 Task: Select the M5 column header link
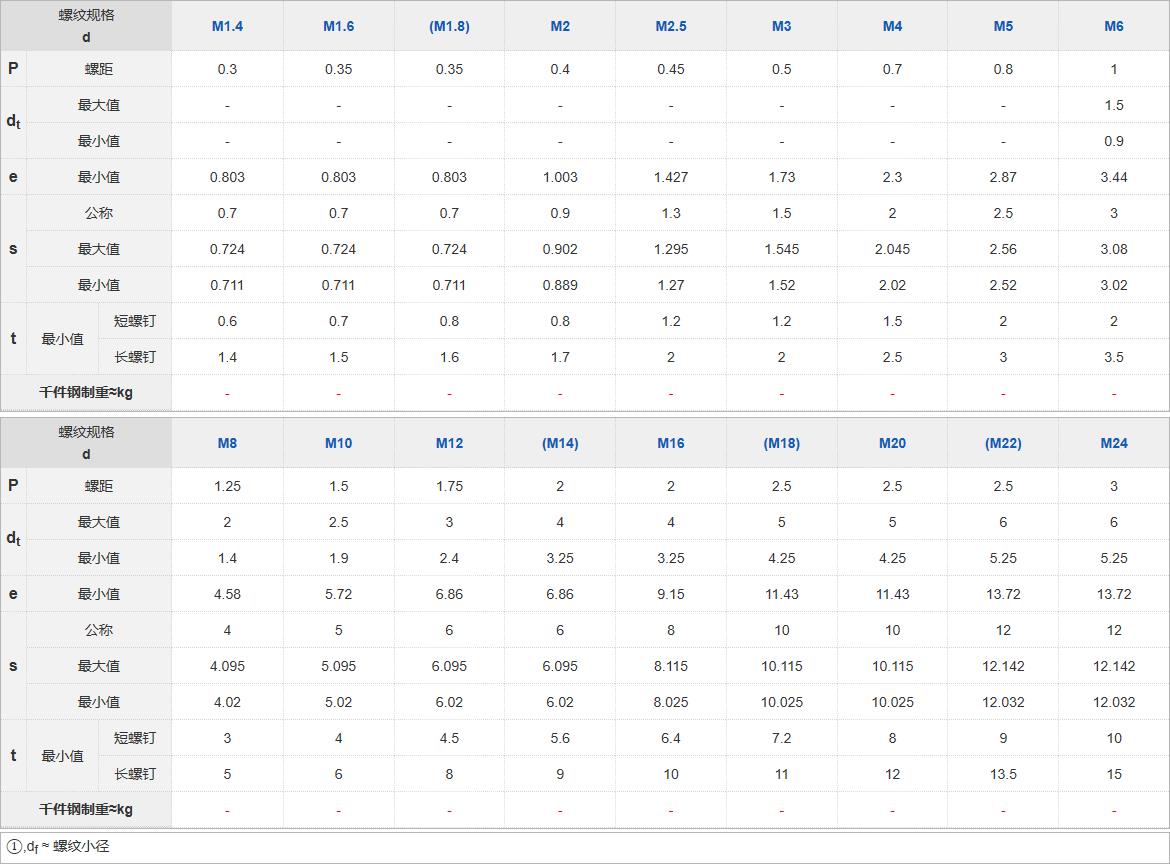click(1003, 26)
